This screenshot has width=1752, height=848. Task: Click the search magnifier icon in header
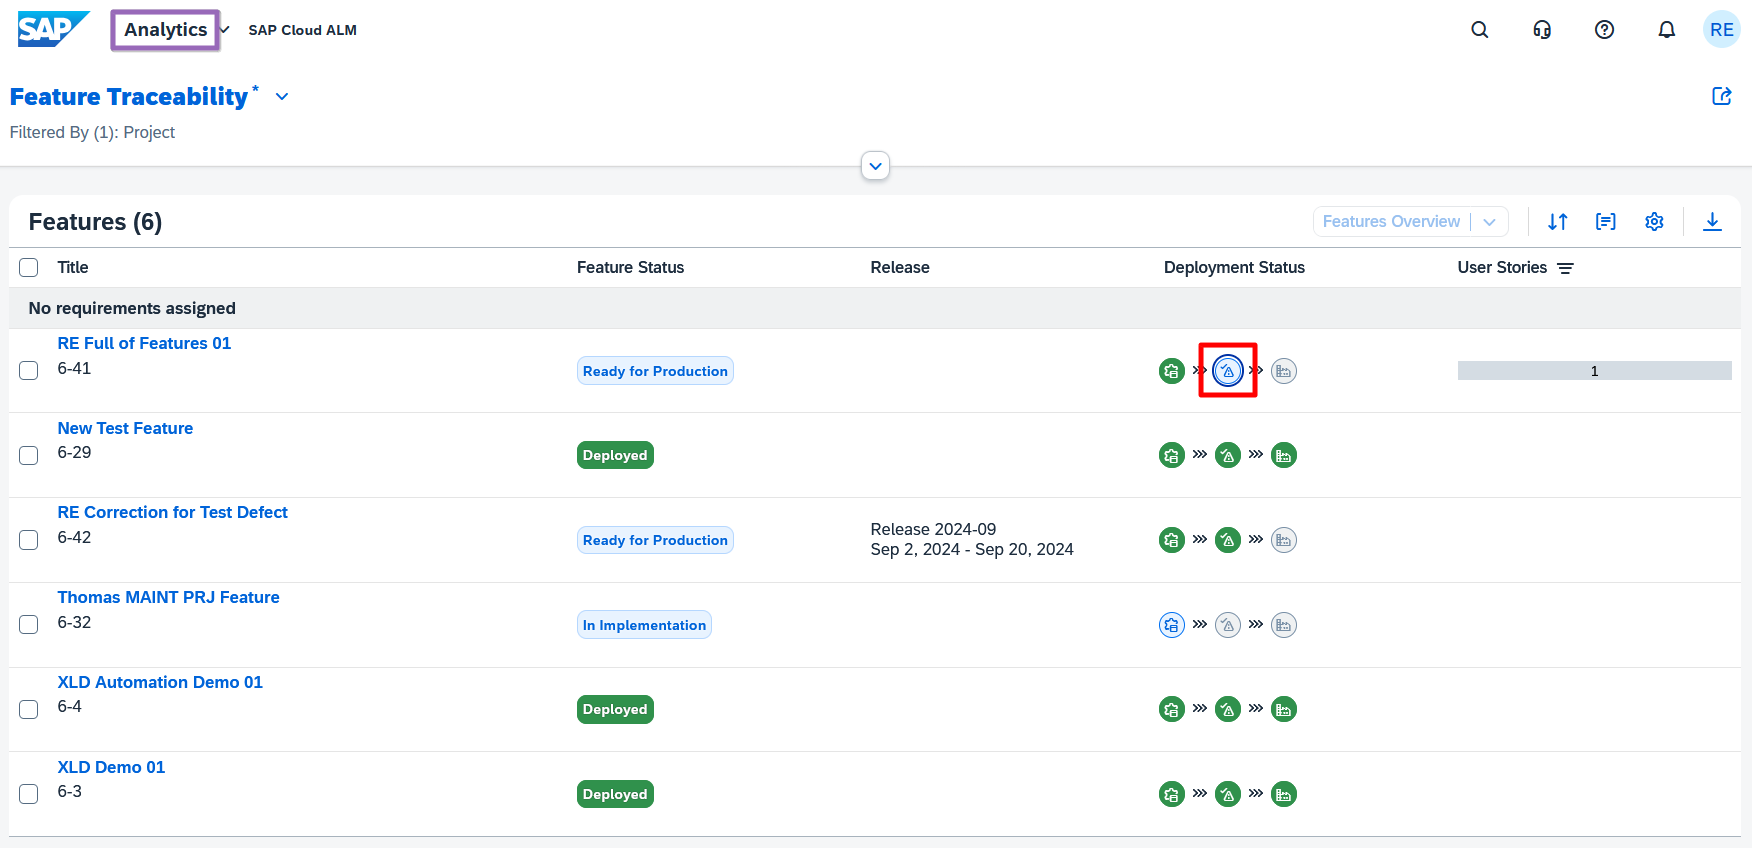pos(1480,30)
